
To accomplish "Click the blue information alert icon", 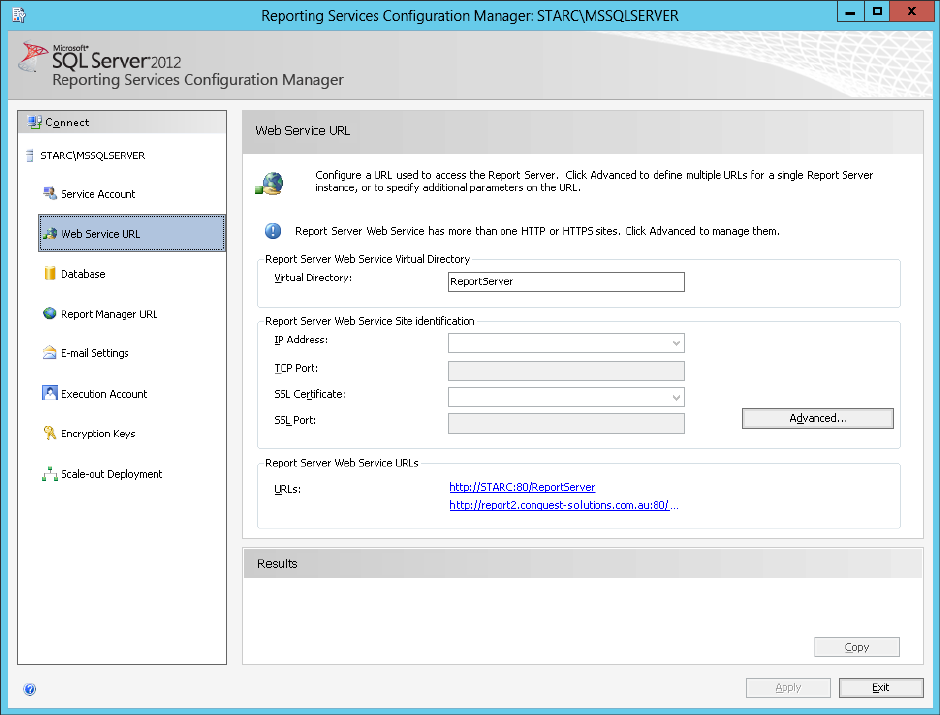I will 273,231.
